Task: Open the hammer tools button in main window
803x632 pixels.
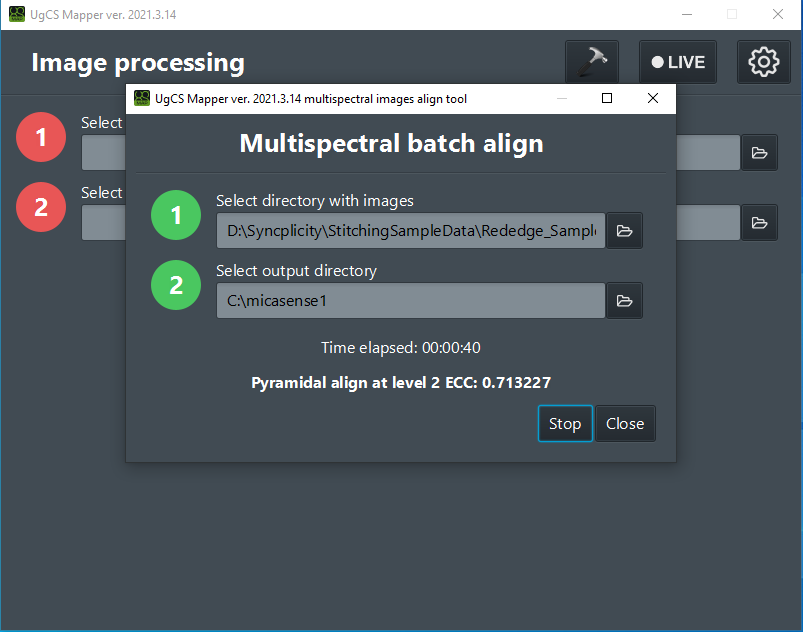Action: click(592, 62)
